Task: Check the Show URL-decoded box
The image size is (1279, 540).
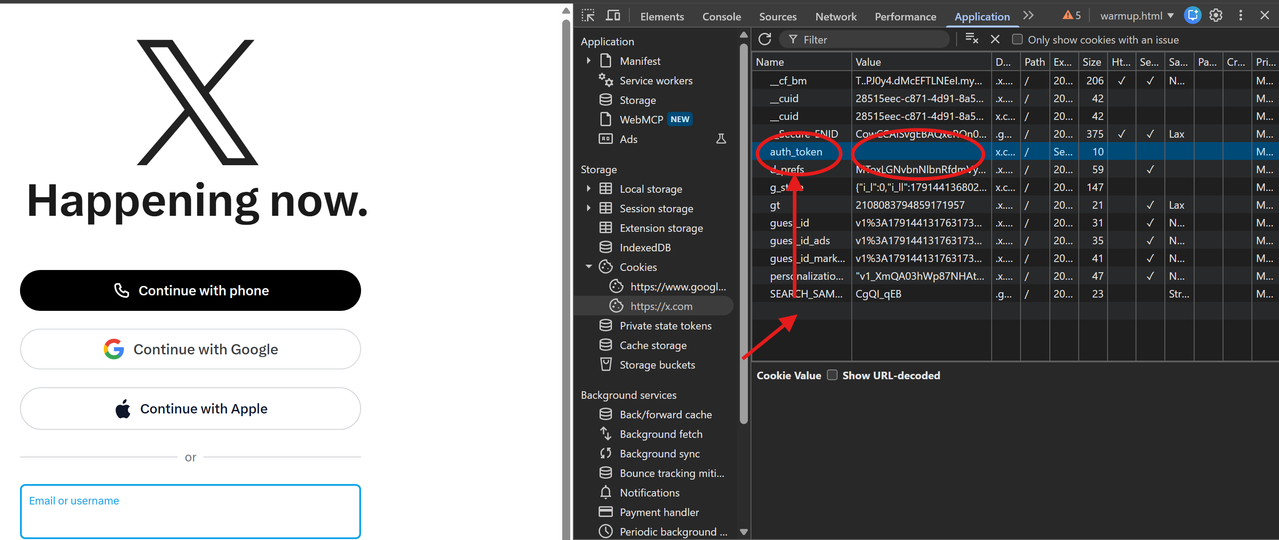Action: pyautogui.click(x=832, y=375)
